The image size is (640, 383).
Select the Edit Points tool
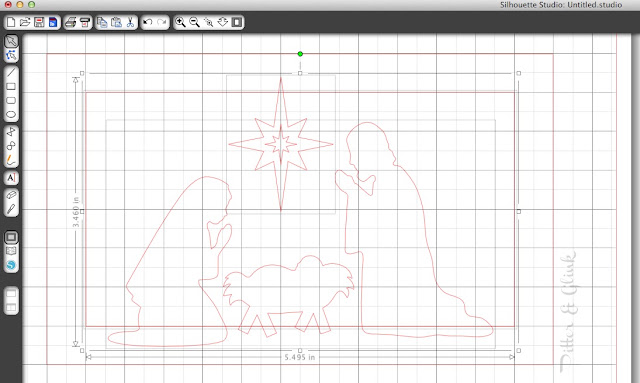click(11, 55)
